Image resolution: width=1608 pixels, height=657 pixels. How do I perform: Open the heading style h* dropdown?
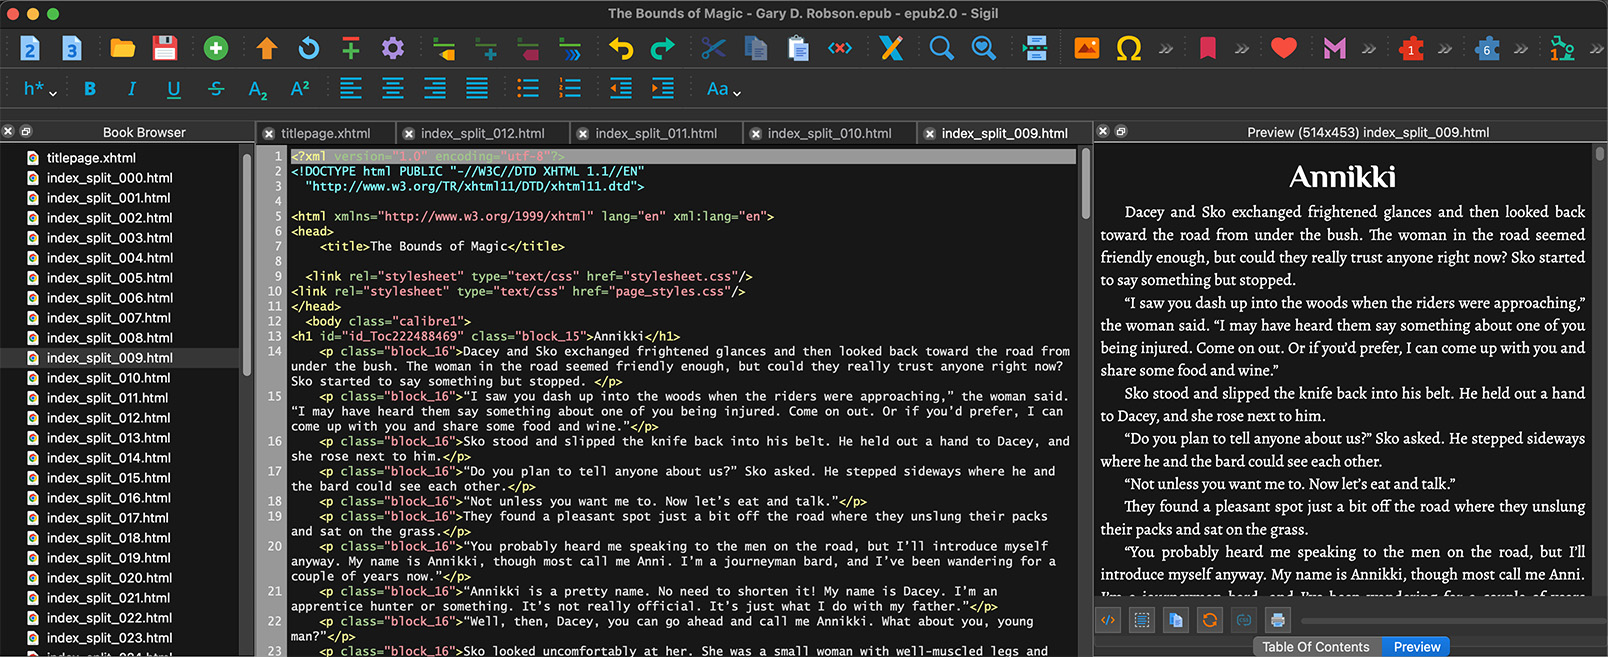(x=39, y=89)
